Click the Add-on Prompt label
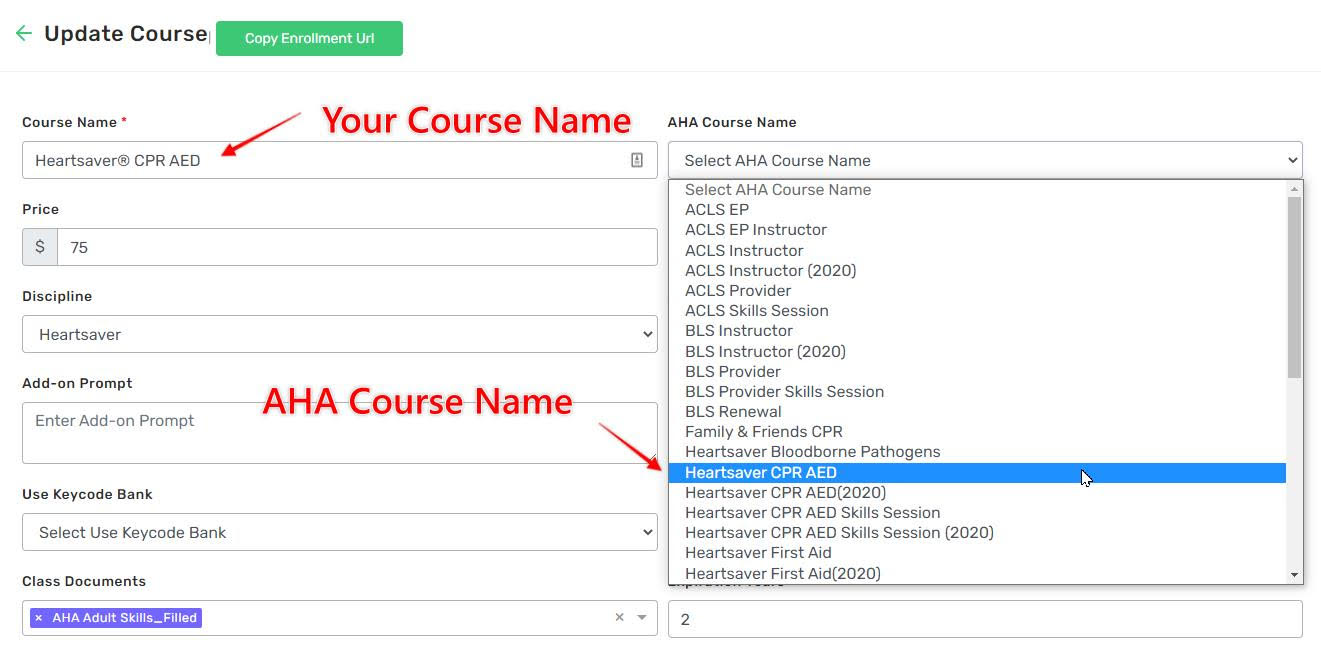 (77, 383)
